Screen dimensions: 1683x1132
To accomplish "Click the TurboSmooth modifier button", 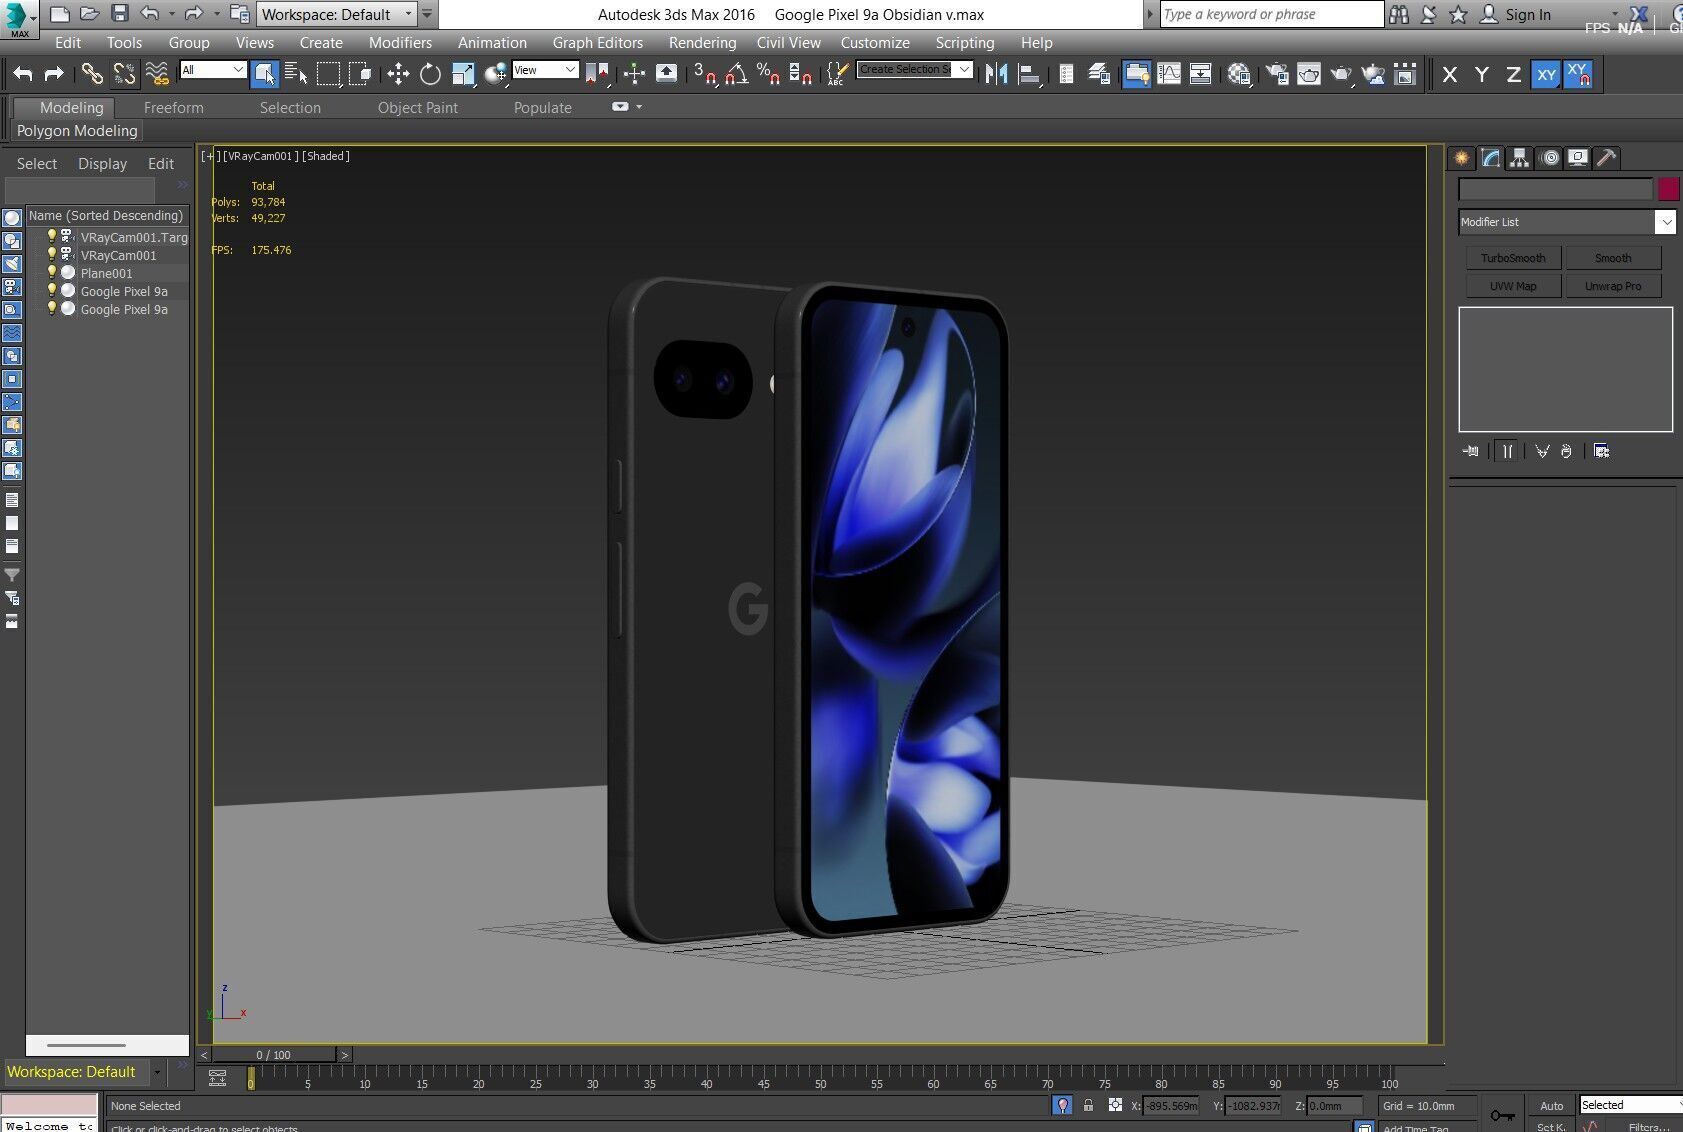I will pyautogui.click(x=1513, y=258).
